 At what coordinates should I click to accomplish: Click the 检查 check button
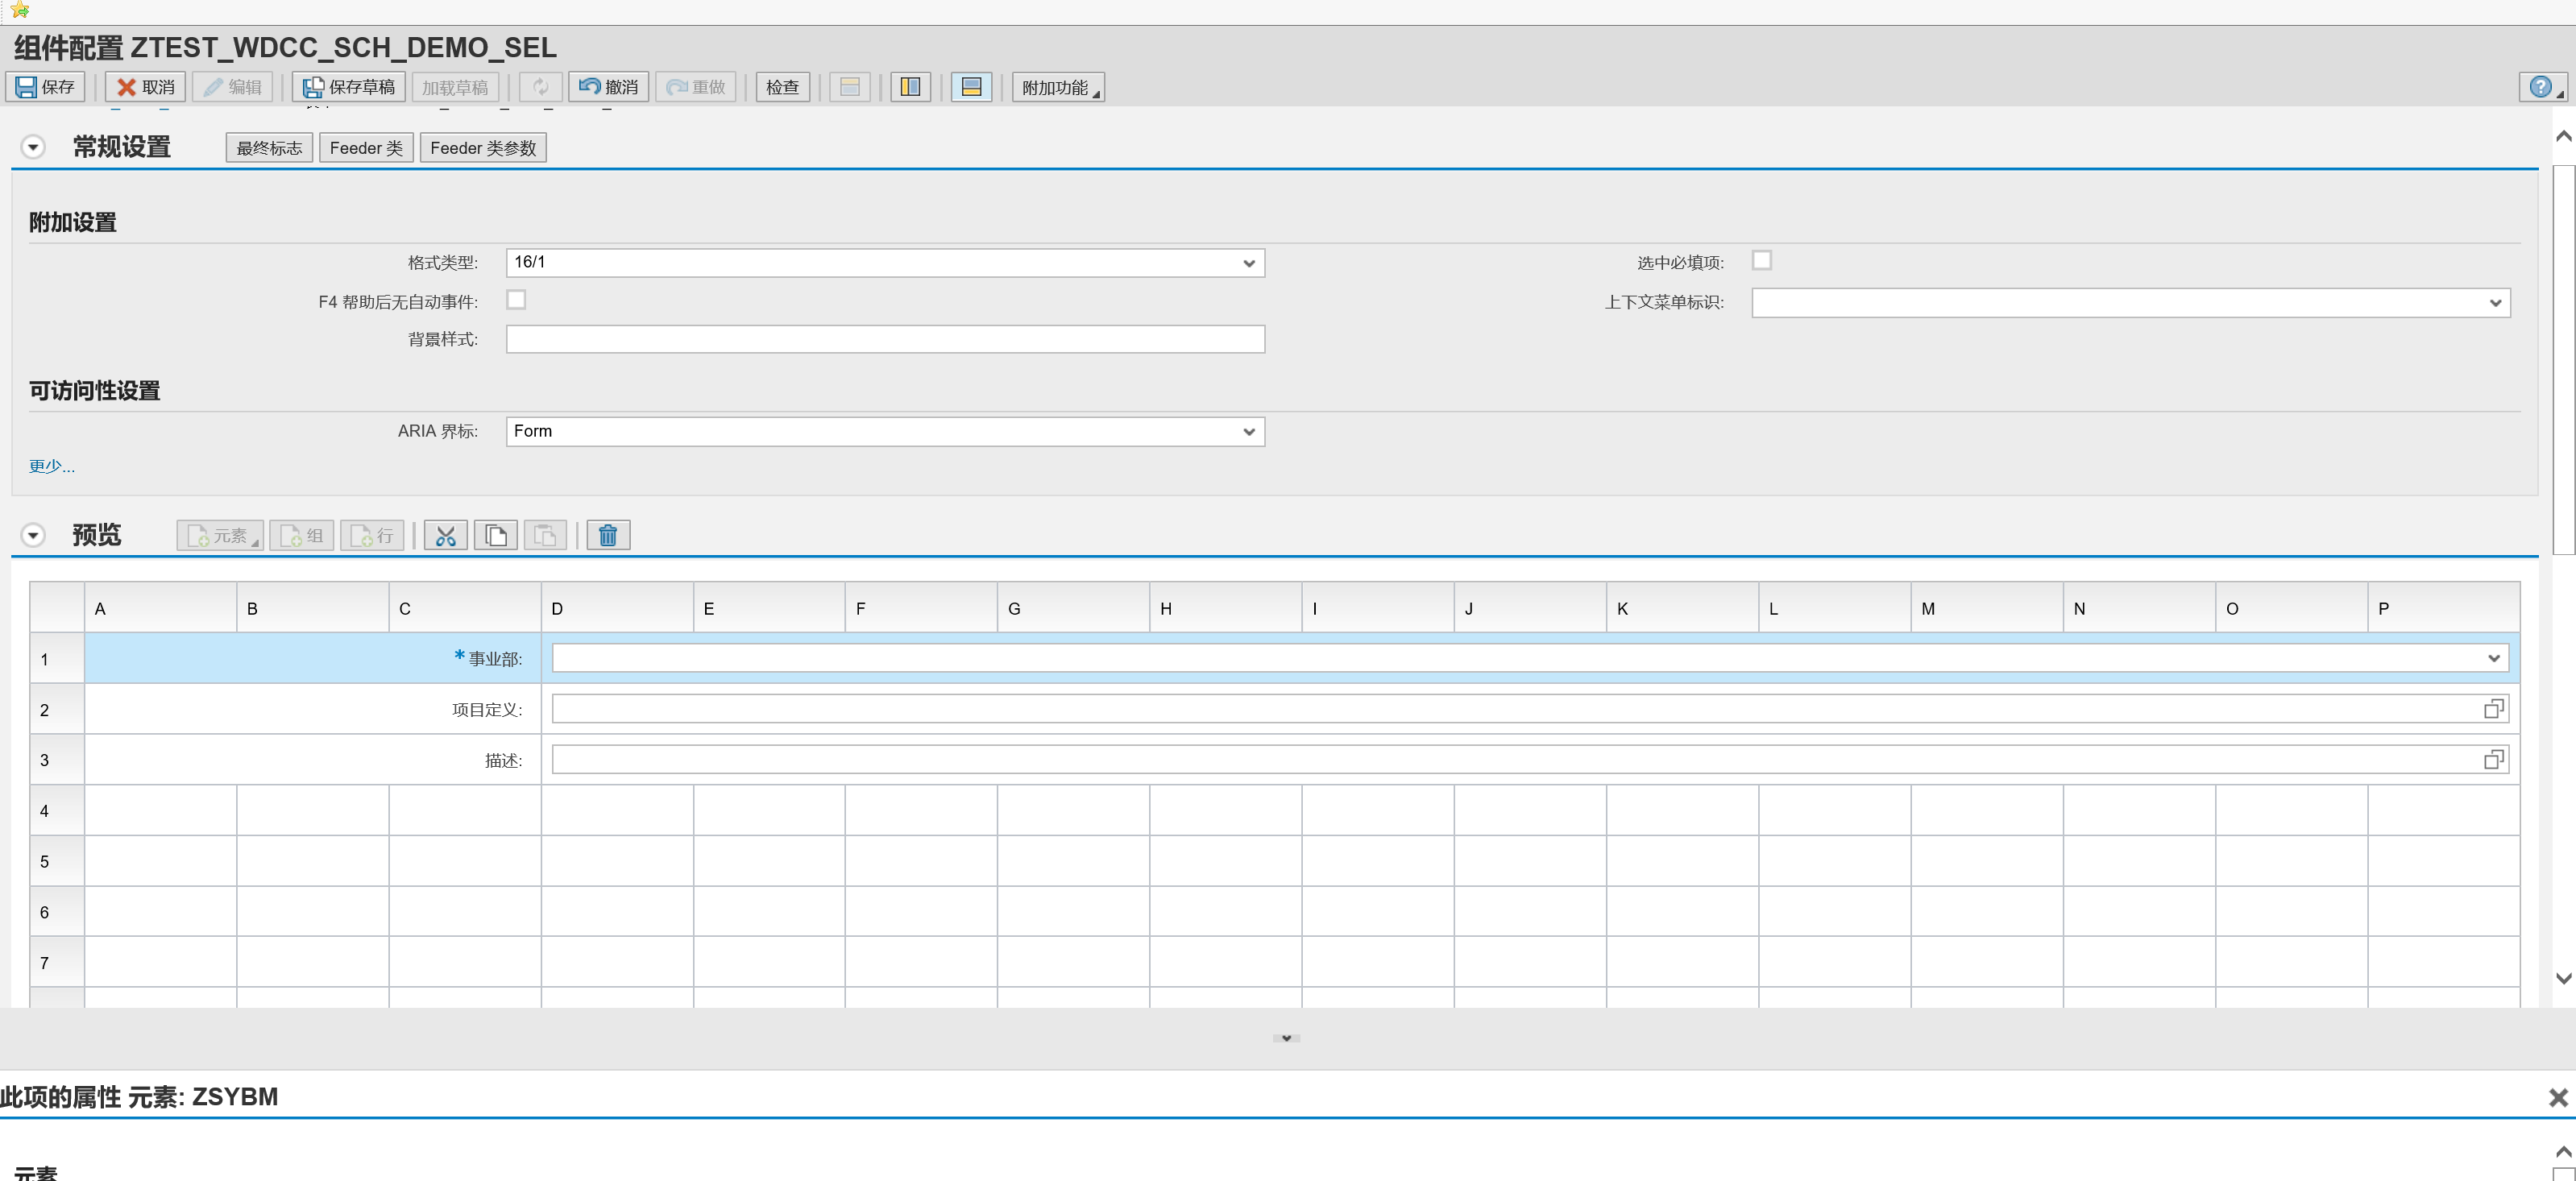782,87
